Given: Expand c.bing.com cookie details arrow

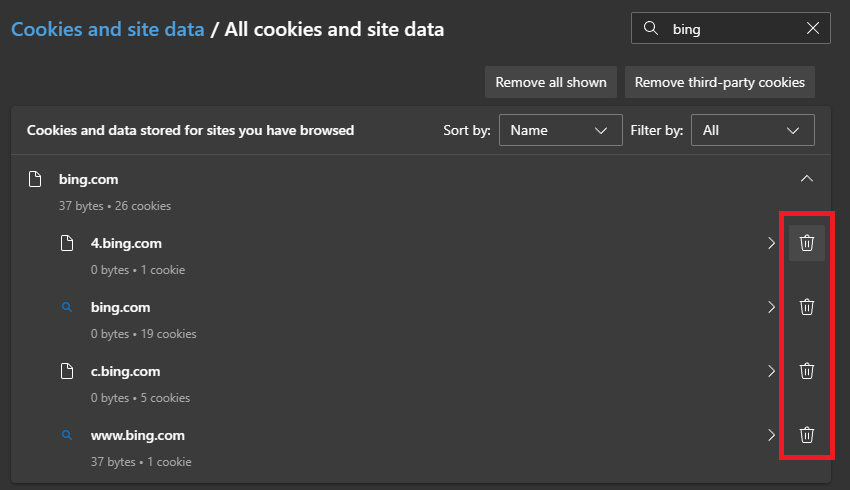Looking at the screenshot, I should point(771,371).
